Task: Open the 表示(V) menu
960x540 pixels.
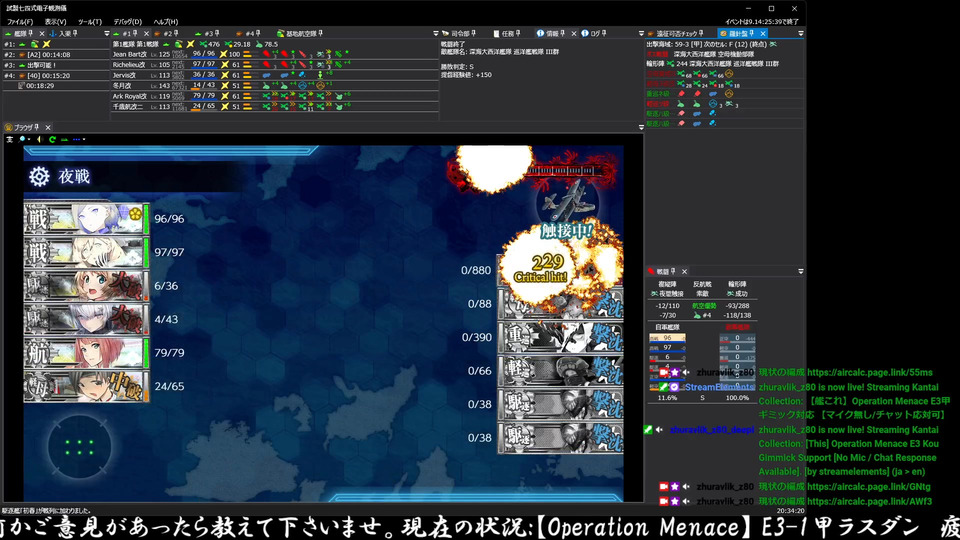Action: [55, 21]
